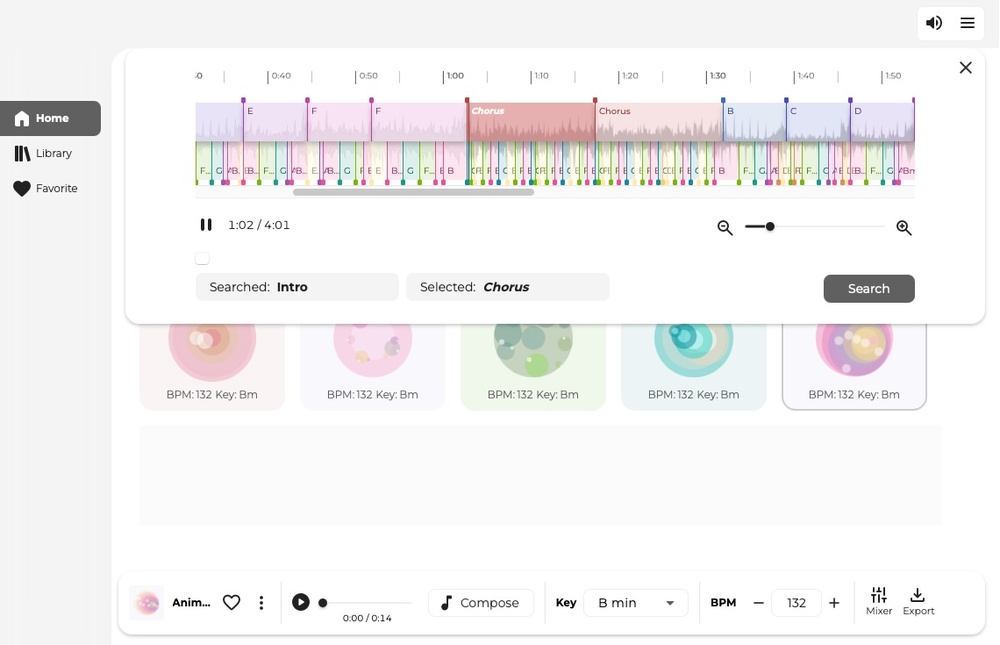Screen dimensions: 1000x645
Task: Open the Favorite section
Action: pyautogui.click(x=50, y=188)
